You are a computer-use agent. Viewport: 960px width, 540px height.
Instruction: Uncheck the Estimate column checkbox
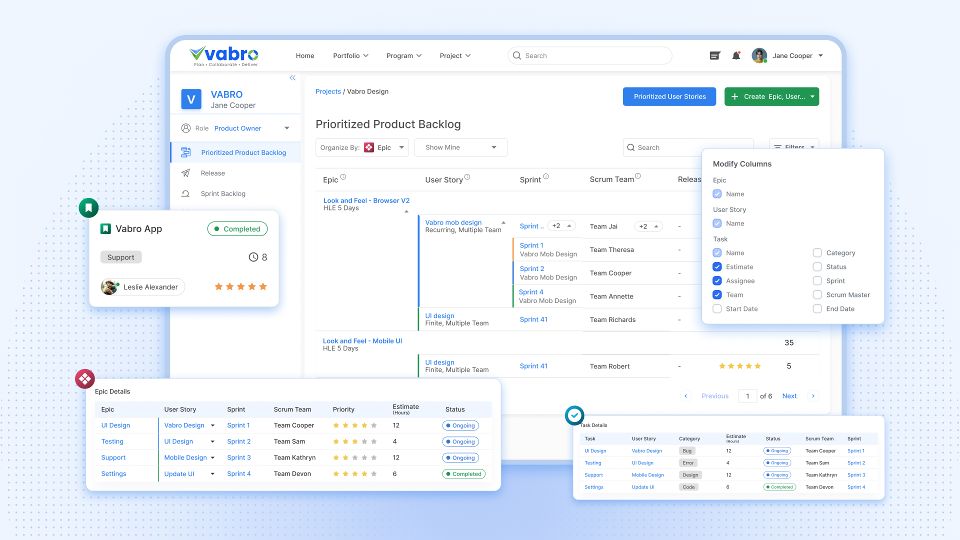[717, 267]
